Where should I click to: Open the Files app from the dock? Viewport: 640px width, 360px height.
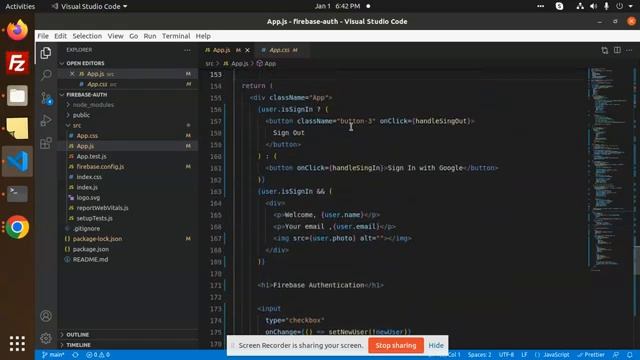tap(17, 96)
